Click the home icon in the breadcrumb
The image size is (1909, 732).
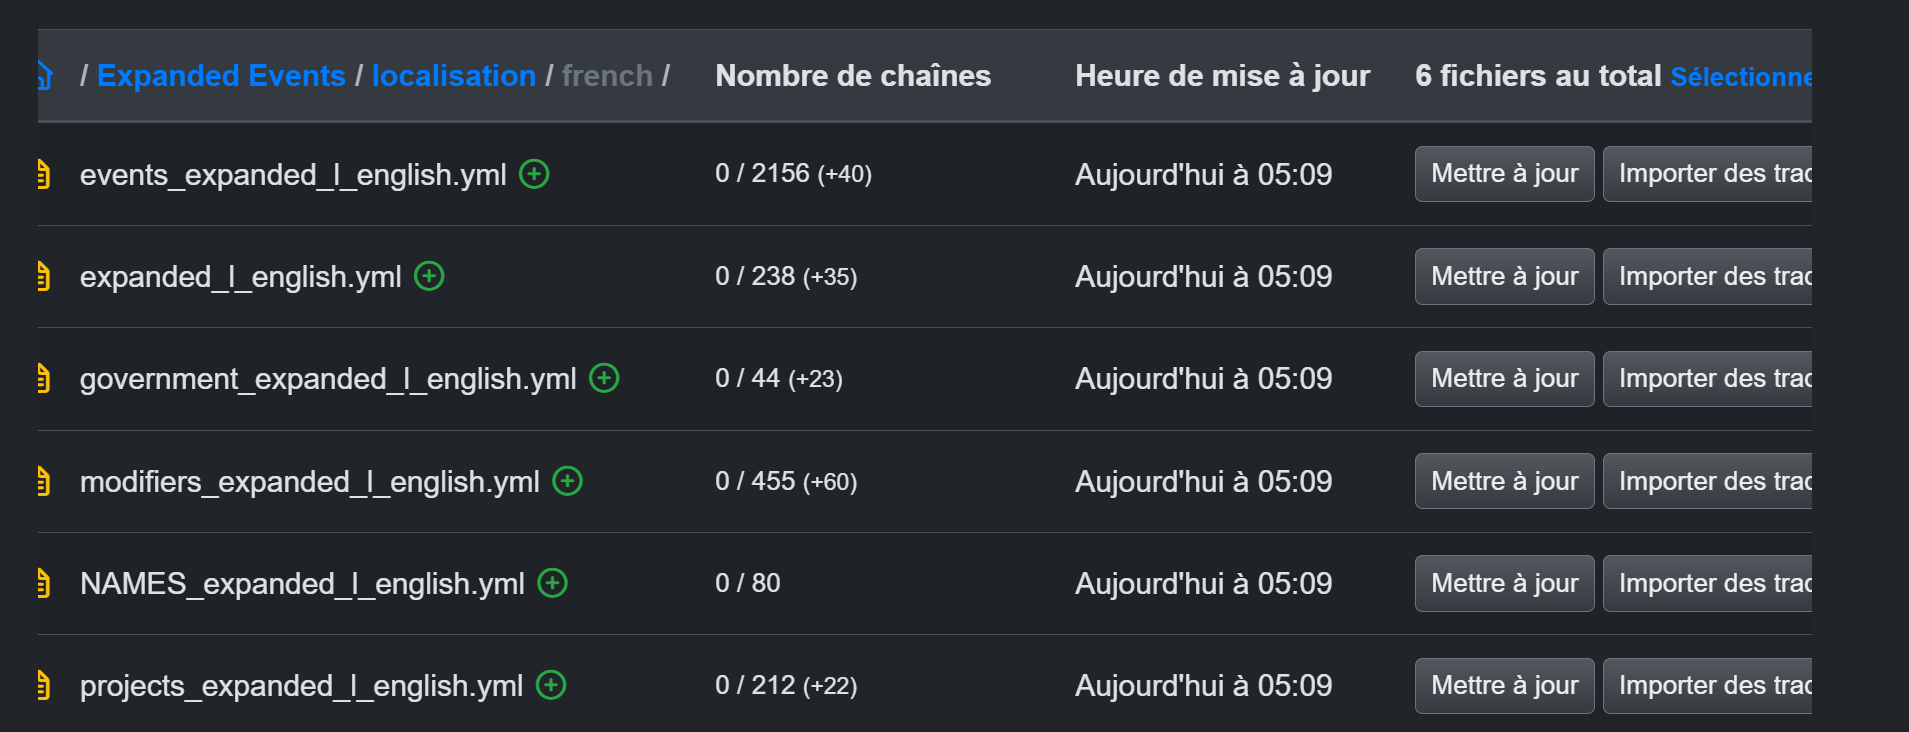point(44,75)
